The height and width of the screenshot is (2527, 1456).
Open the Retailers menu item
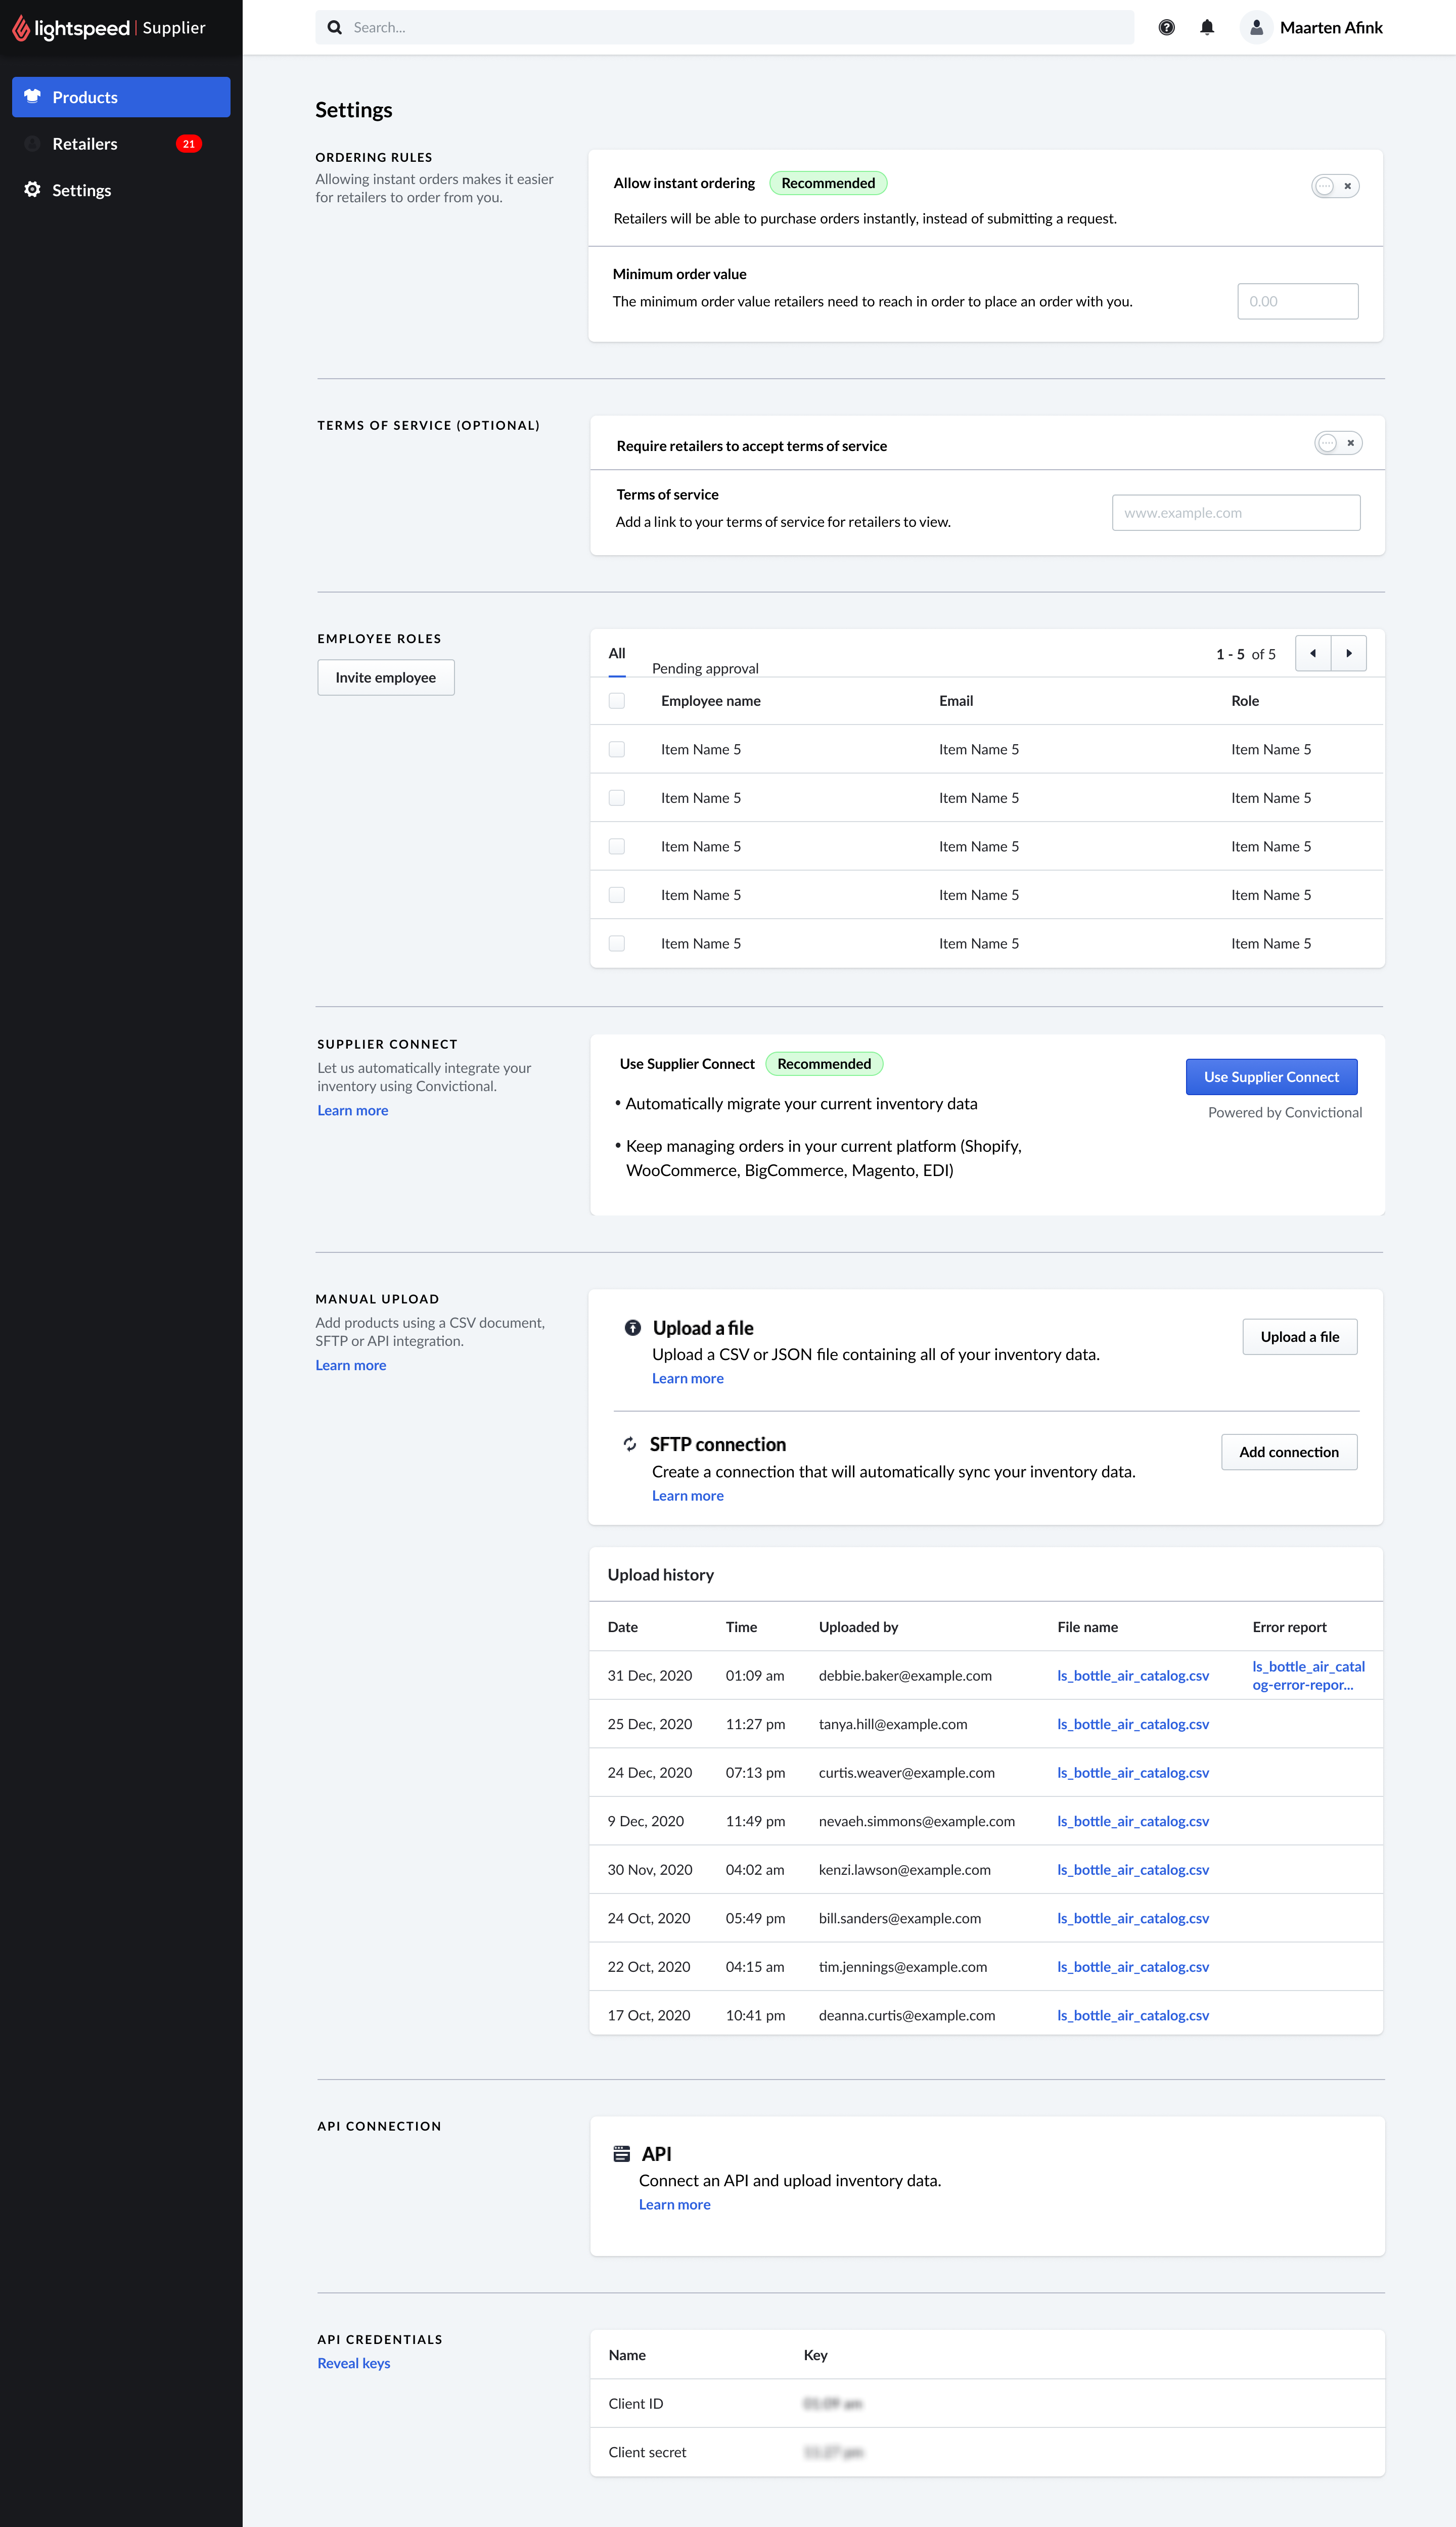pos(121,144)
